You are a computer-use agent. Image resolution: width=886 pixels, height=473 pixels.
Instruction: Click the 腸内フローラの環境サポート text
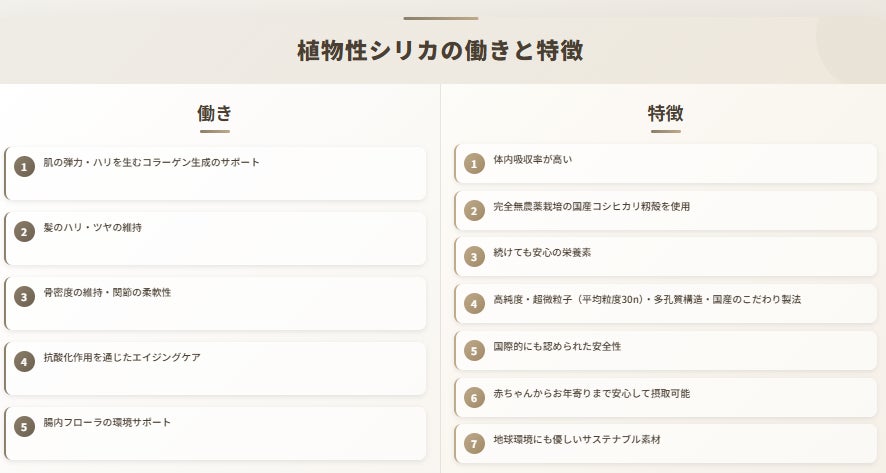click(x=107, y=422)
